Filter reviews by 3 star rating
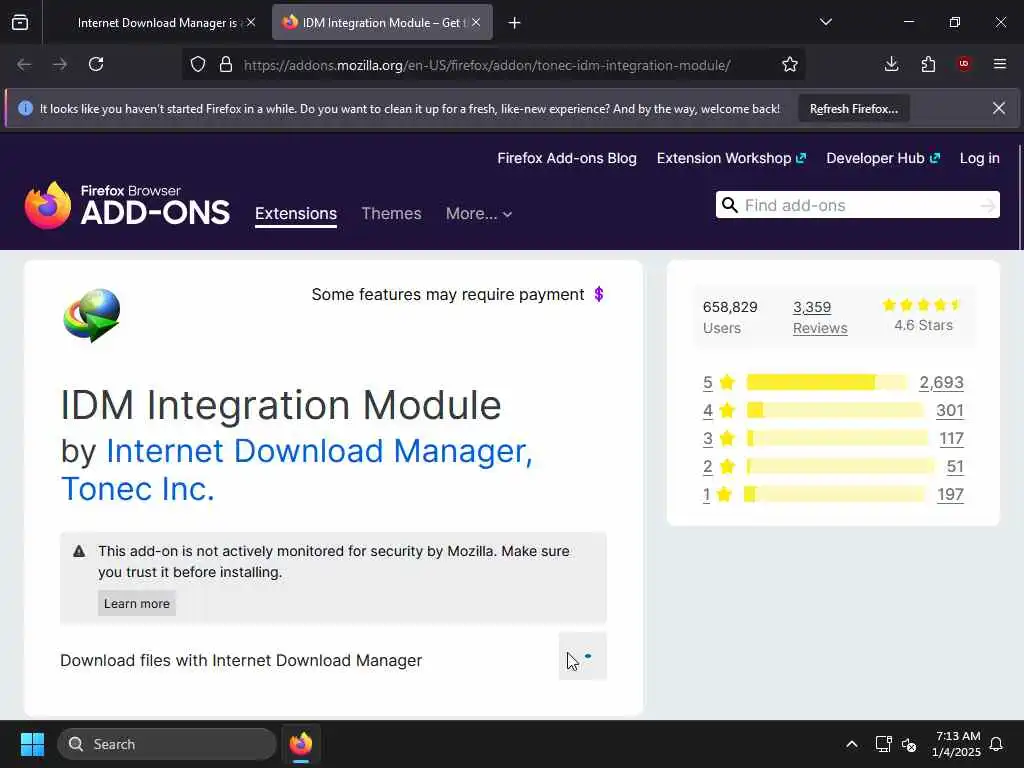 707,439
